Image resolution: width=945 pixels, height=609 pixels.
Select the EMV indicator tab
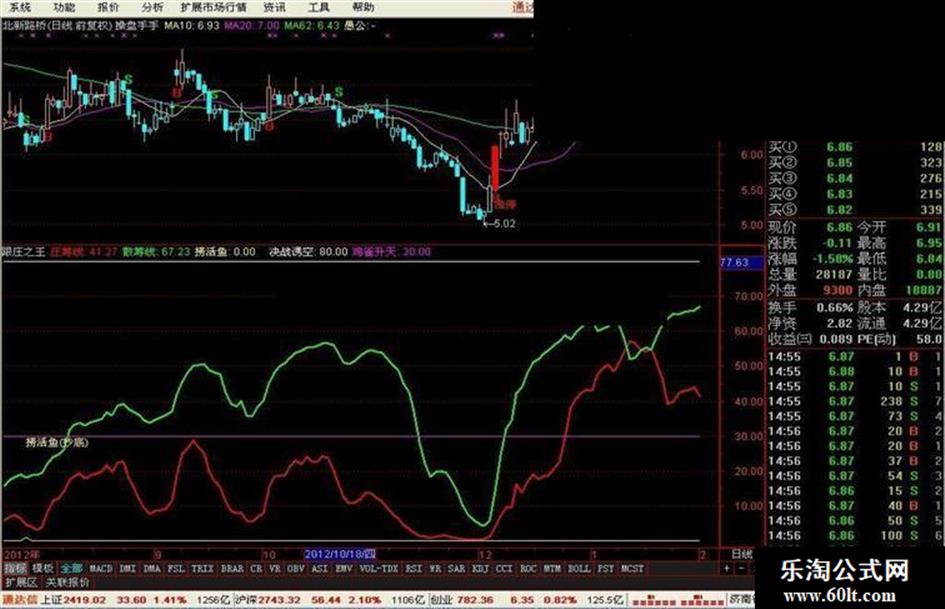pos(344,569)
